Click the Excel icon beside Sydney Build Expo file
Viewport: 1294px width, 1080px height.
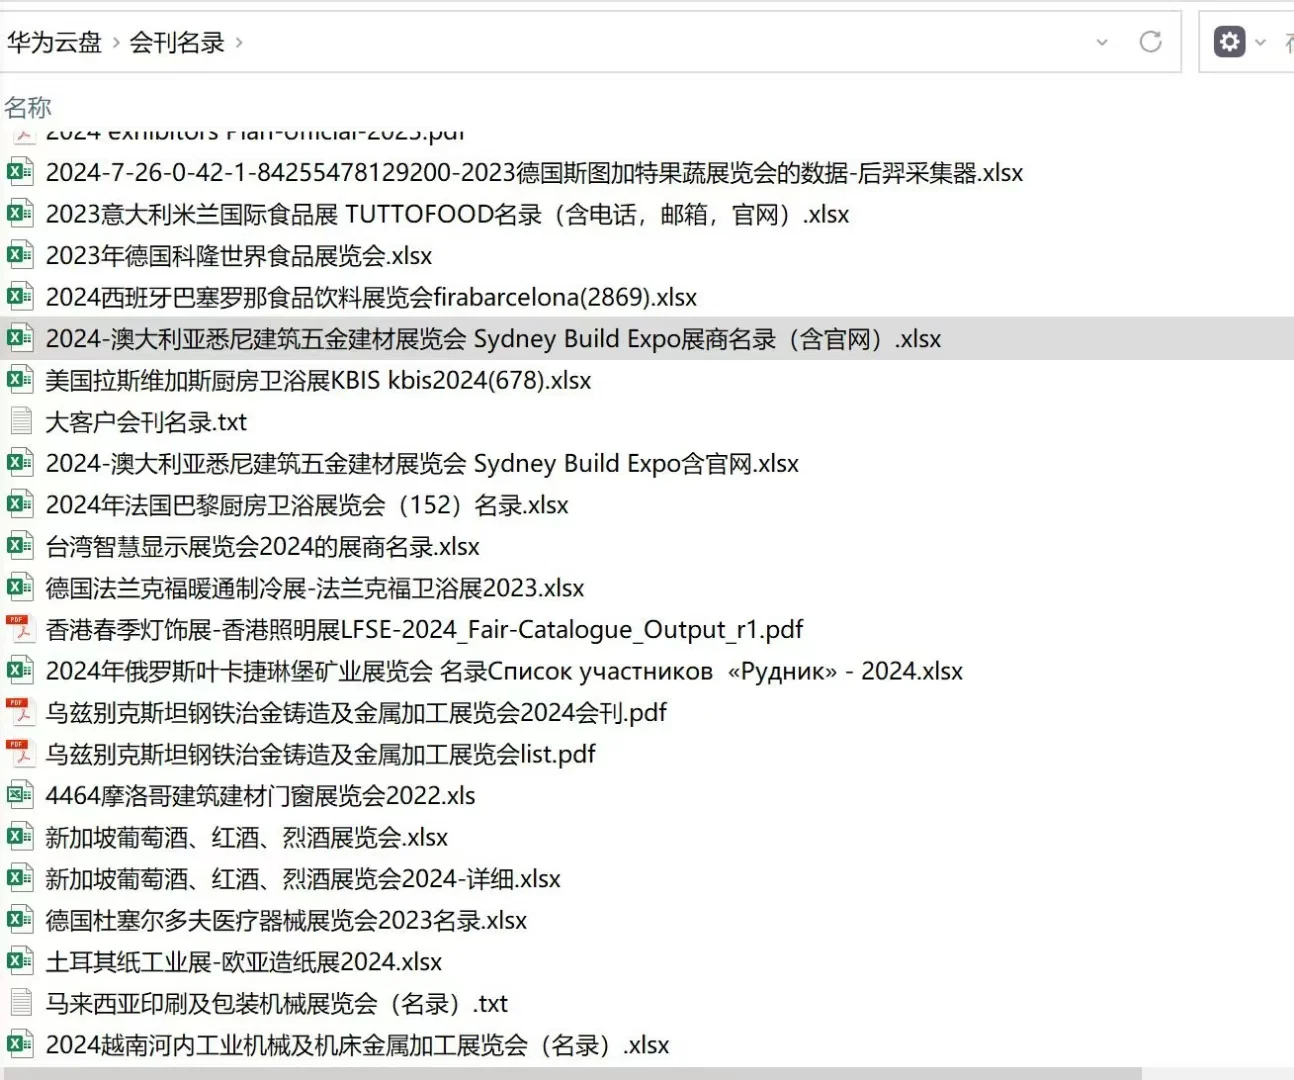19,338
